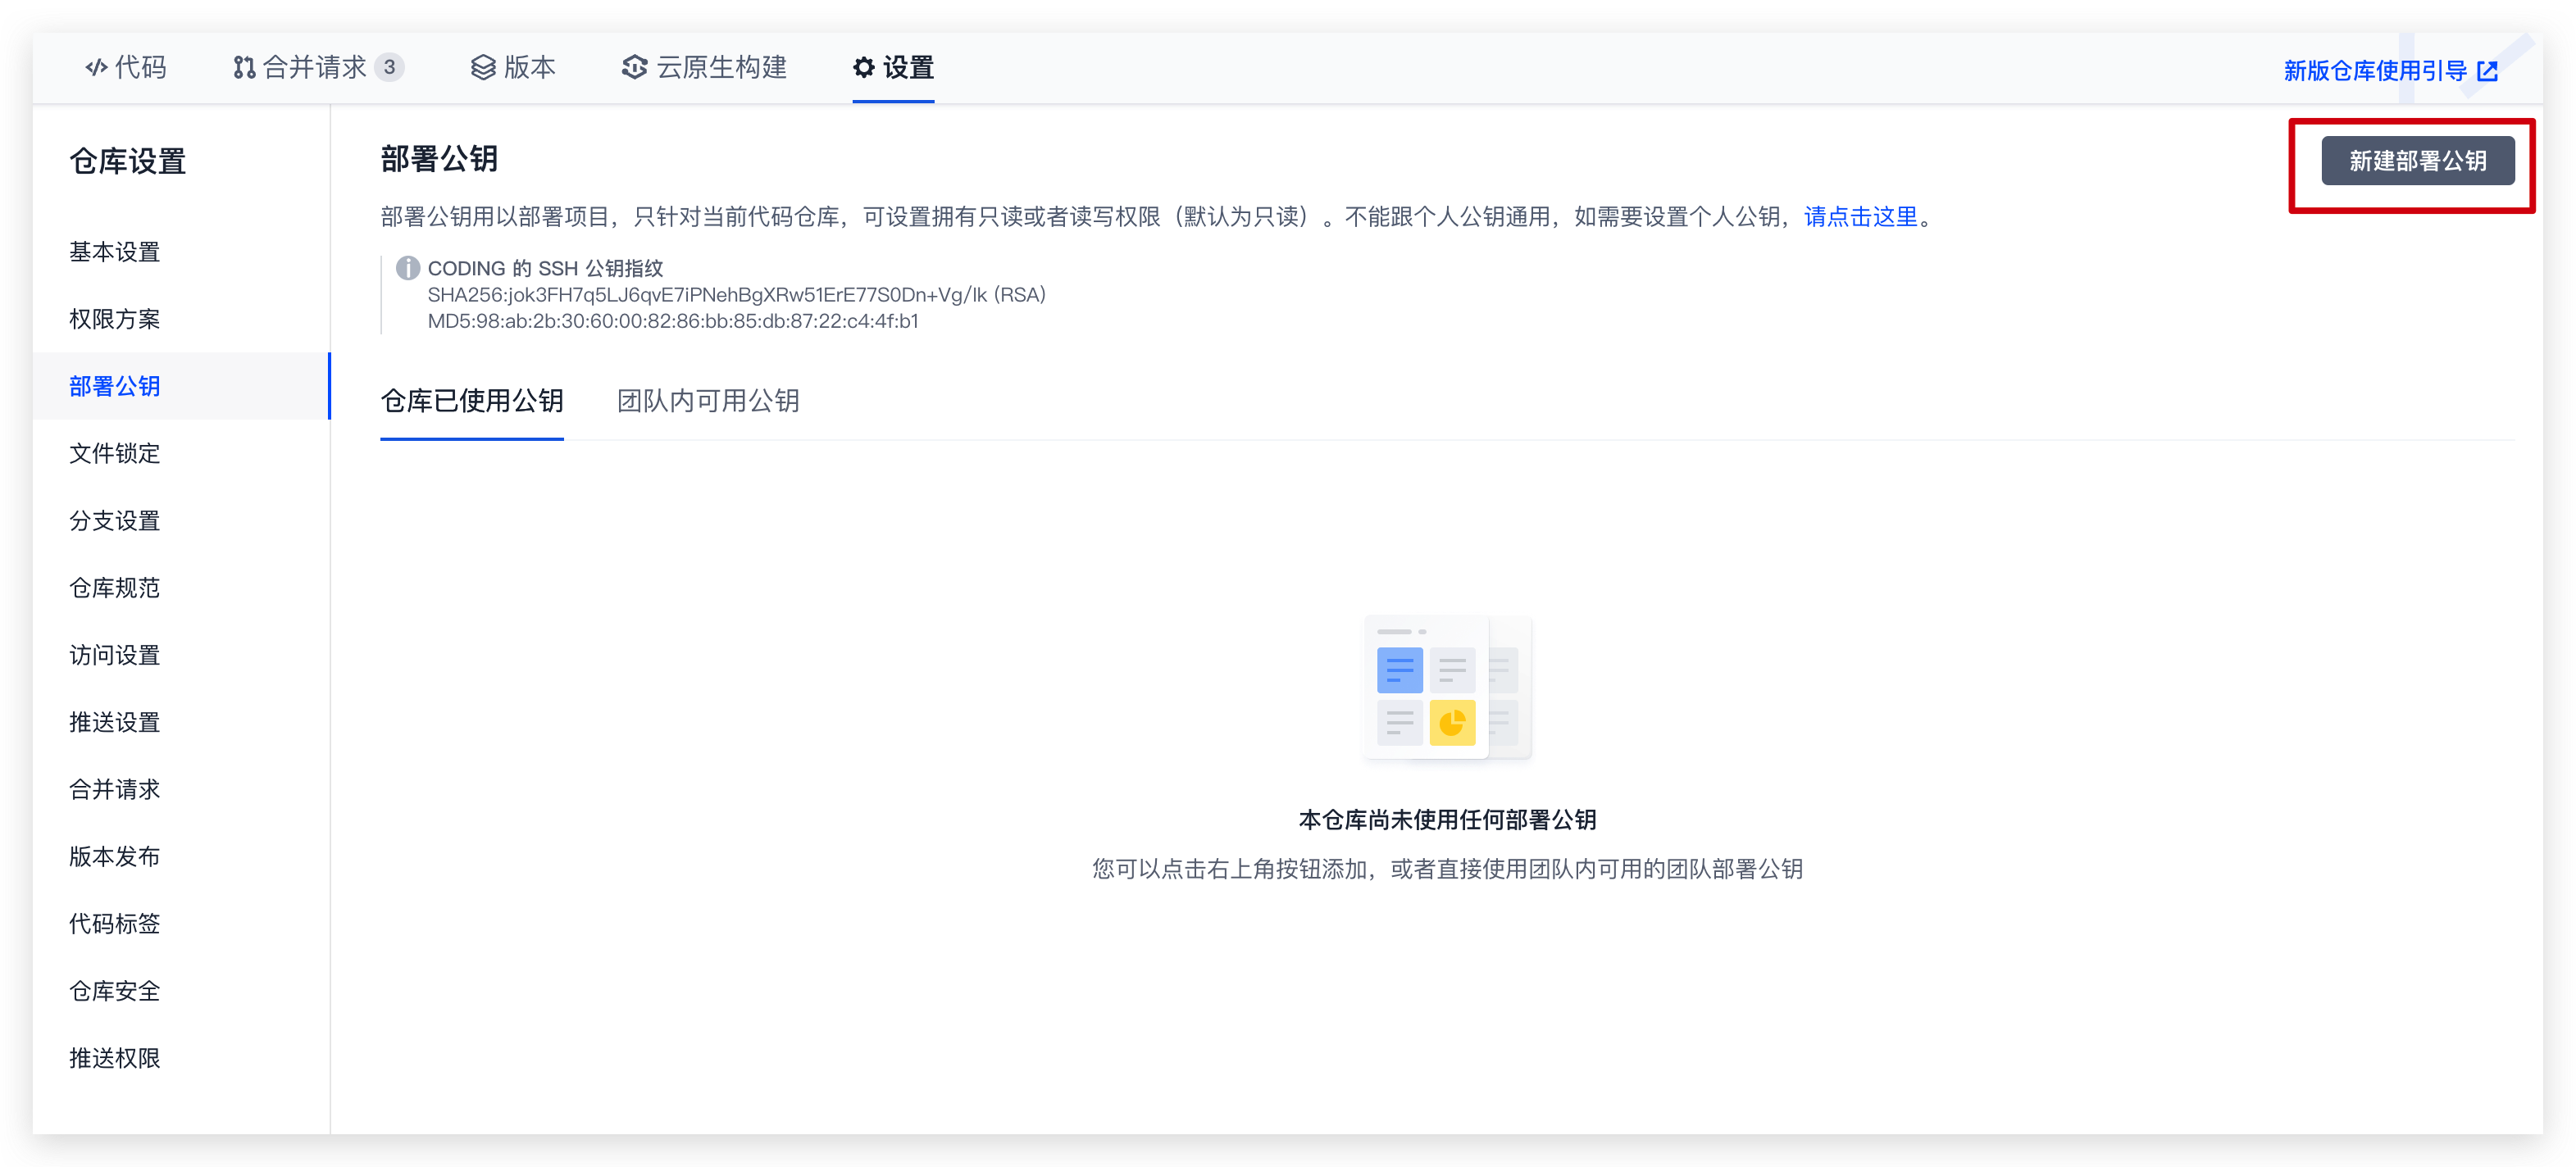Click the SHA256 fingerprint text line

(737, 295)
